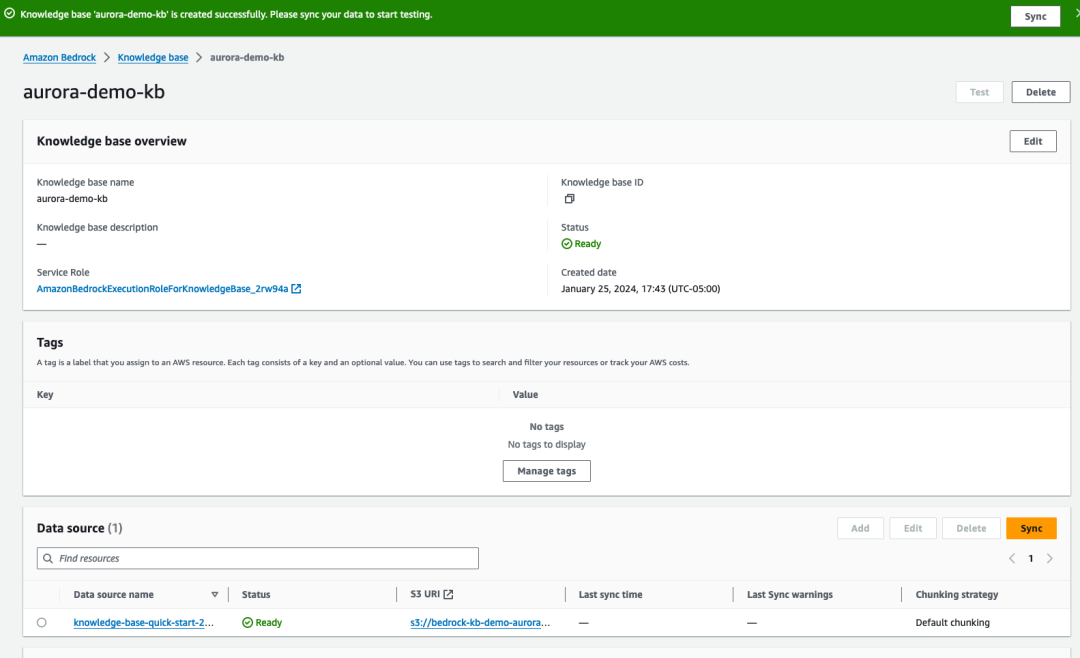The image size is (1080, 658).
Task: Click the S3 URI column header
Action: tap(425, 594)
